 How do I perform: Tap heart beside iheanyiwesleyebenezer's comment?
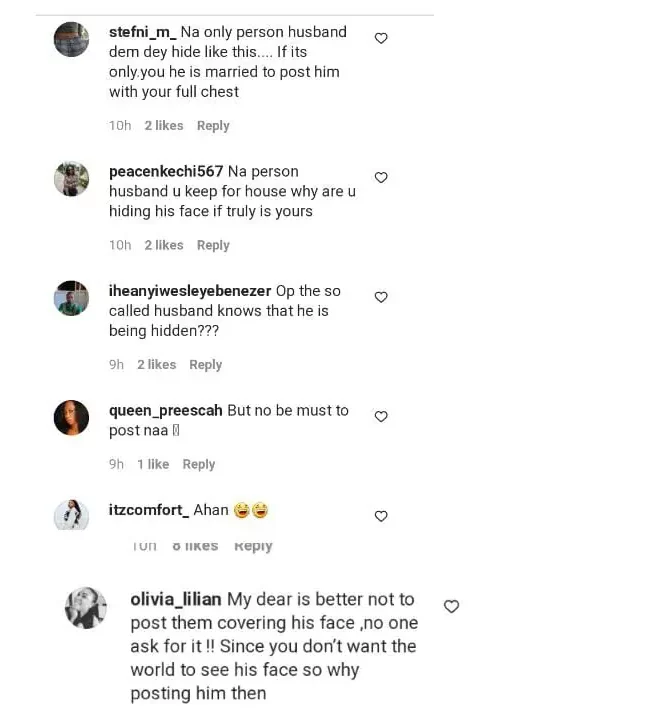tap(381, 297)
